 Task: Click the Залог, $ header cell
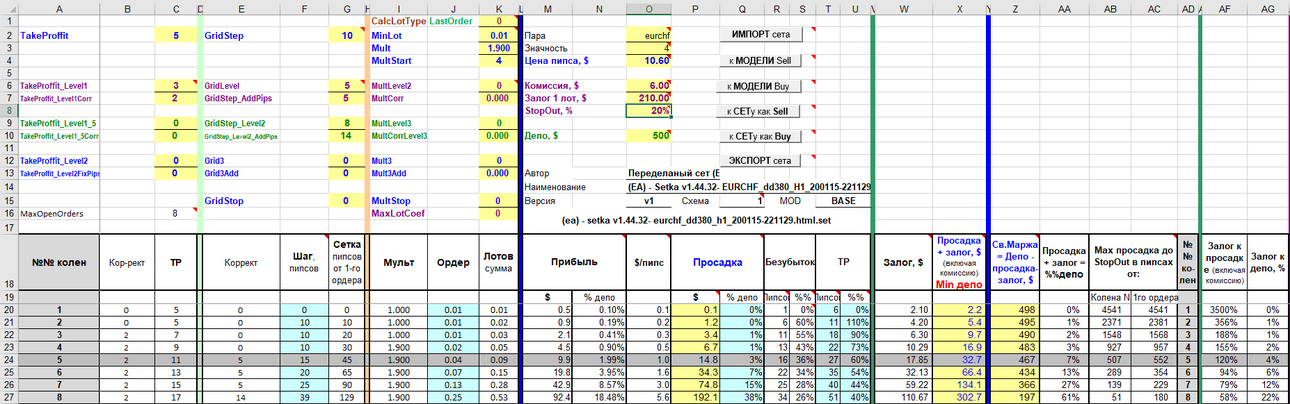click(x=902, y=262)
